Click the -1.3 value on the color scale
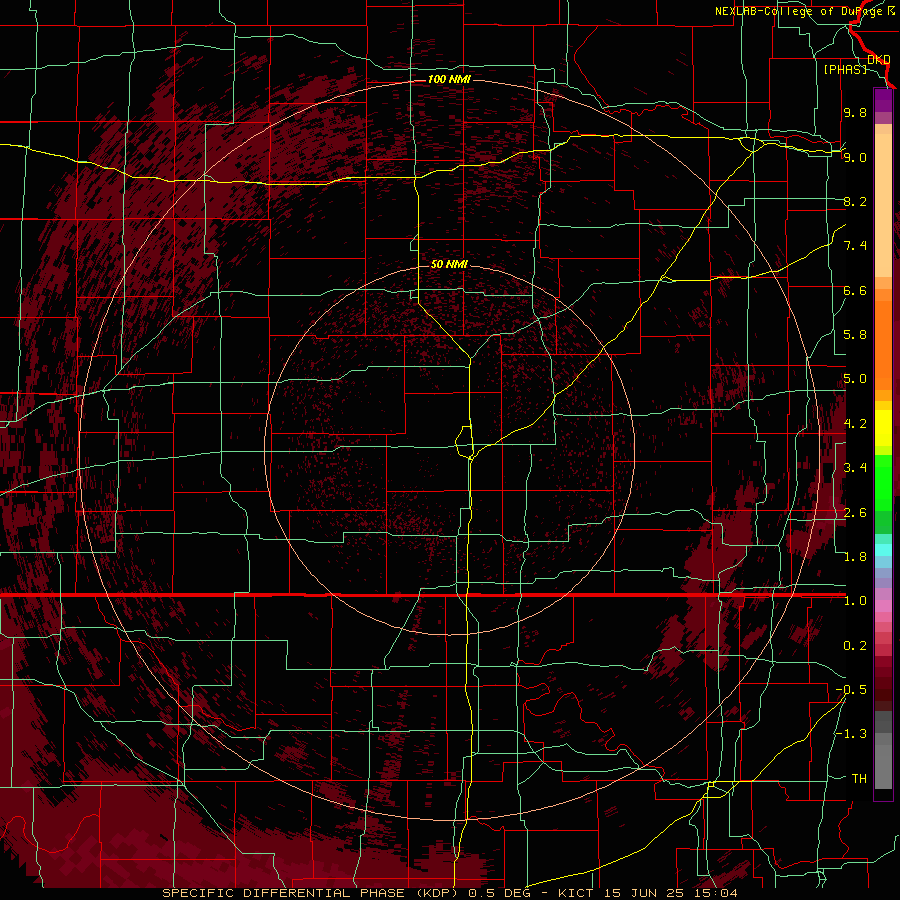The width and height of the screenshot is (900, 900). coord(852,734)
